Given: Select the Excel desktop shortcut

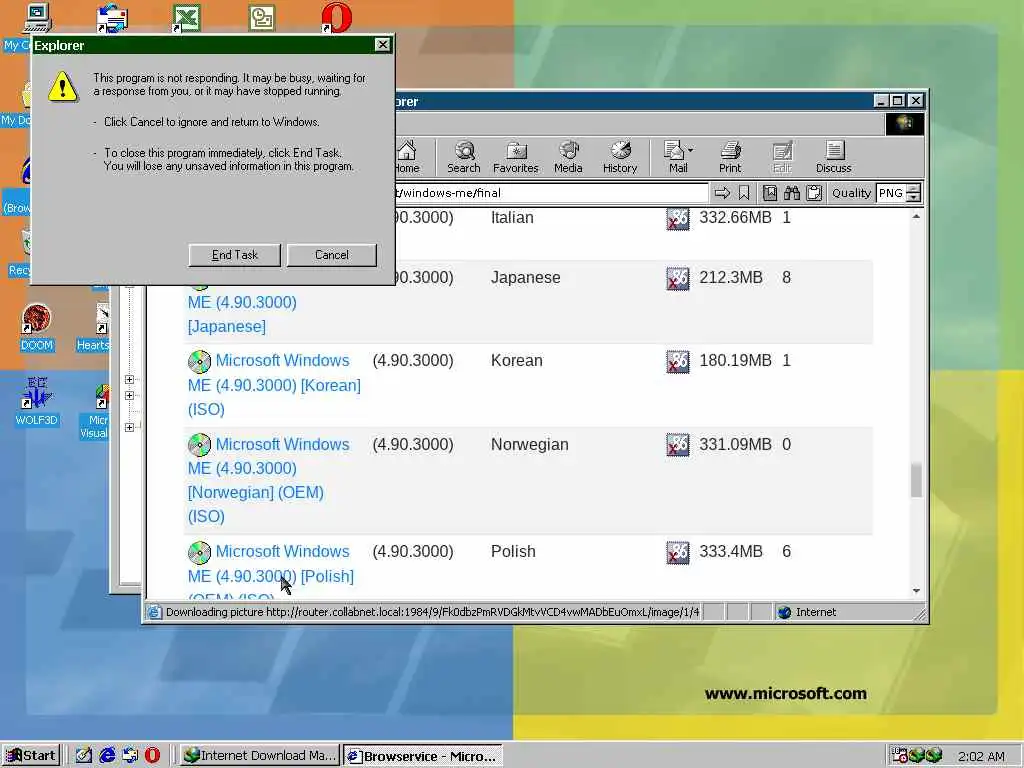Looking at the screenshot, I should [186, 18].
